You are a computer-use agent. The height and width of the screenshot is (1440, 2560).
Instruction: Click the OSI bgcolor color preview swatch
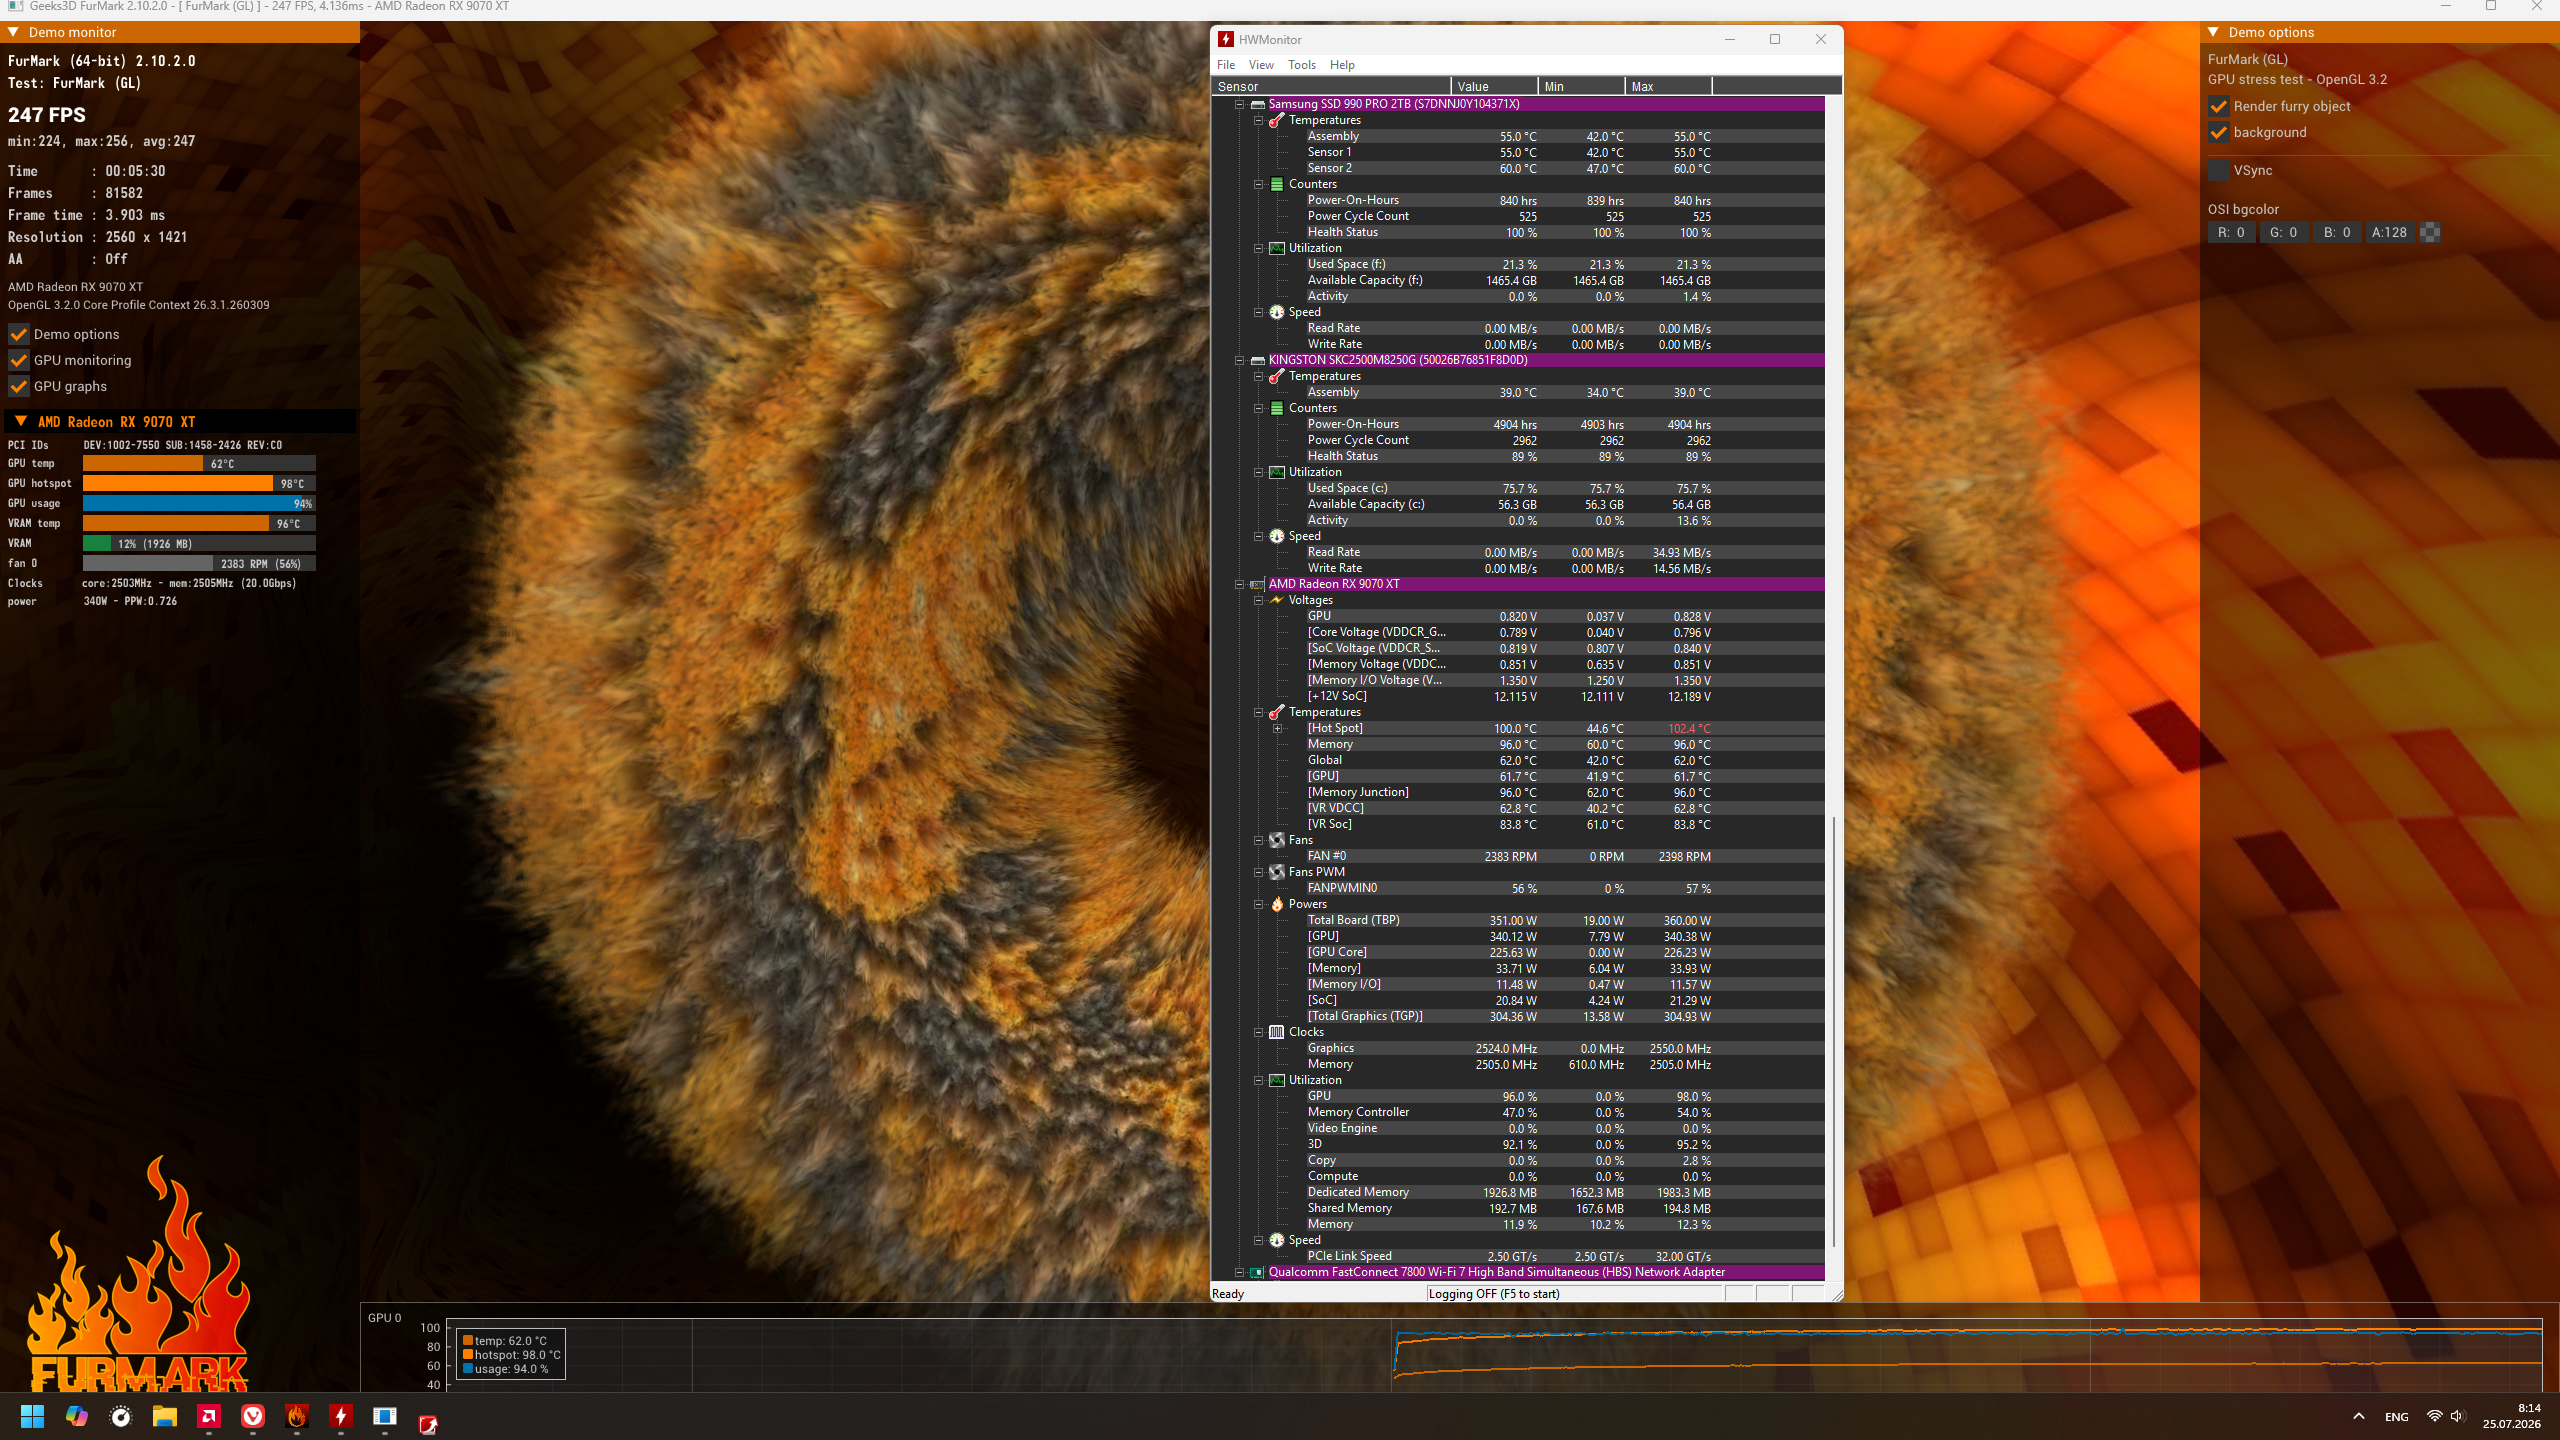tap(2430, 232)
